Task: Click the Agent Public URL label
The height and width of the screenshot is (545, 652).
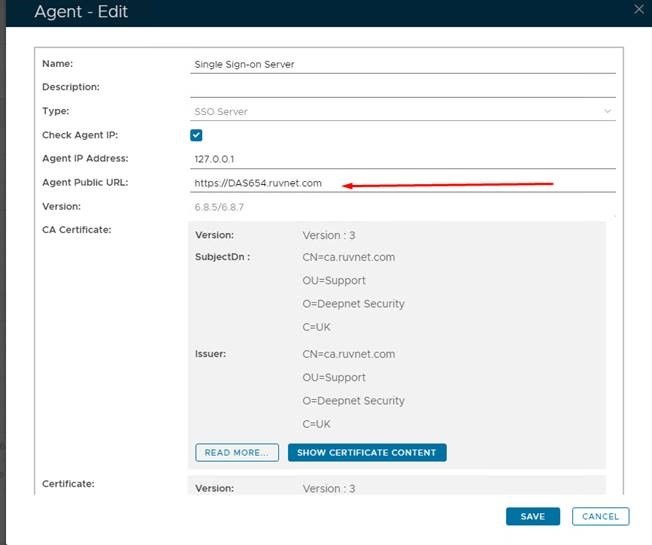Action: pyautogui.click(x=85, y=182)
